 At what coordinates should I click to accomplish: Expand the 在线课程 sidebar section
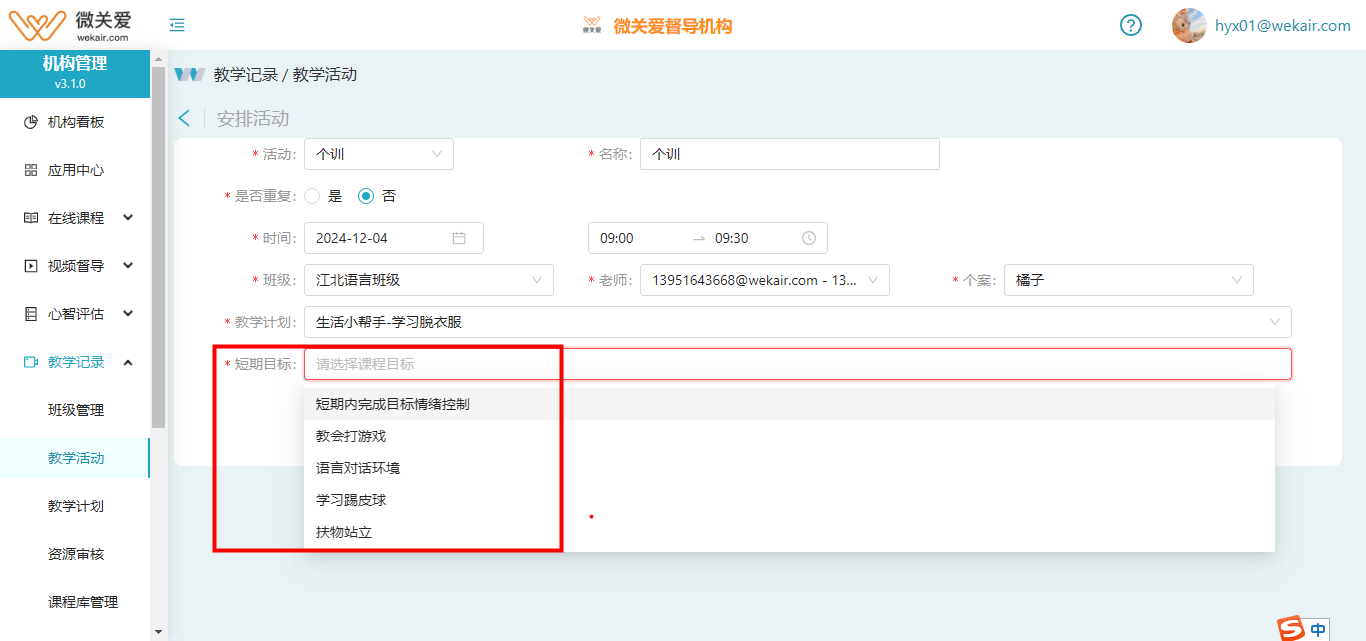click(x=78, y=218)
